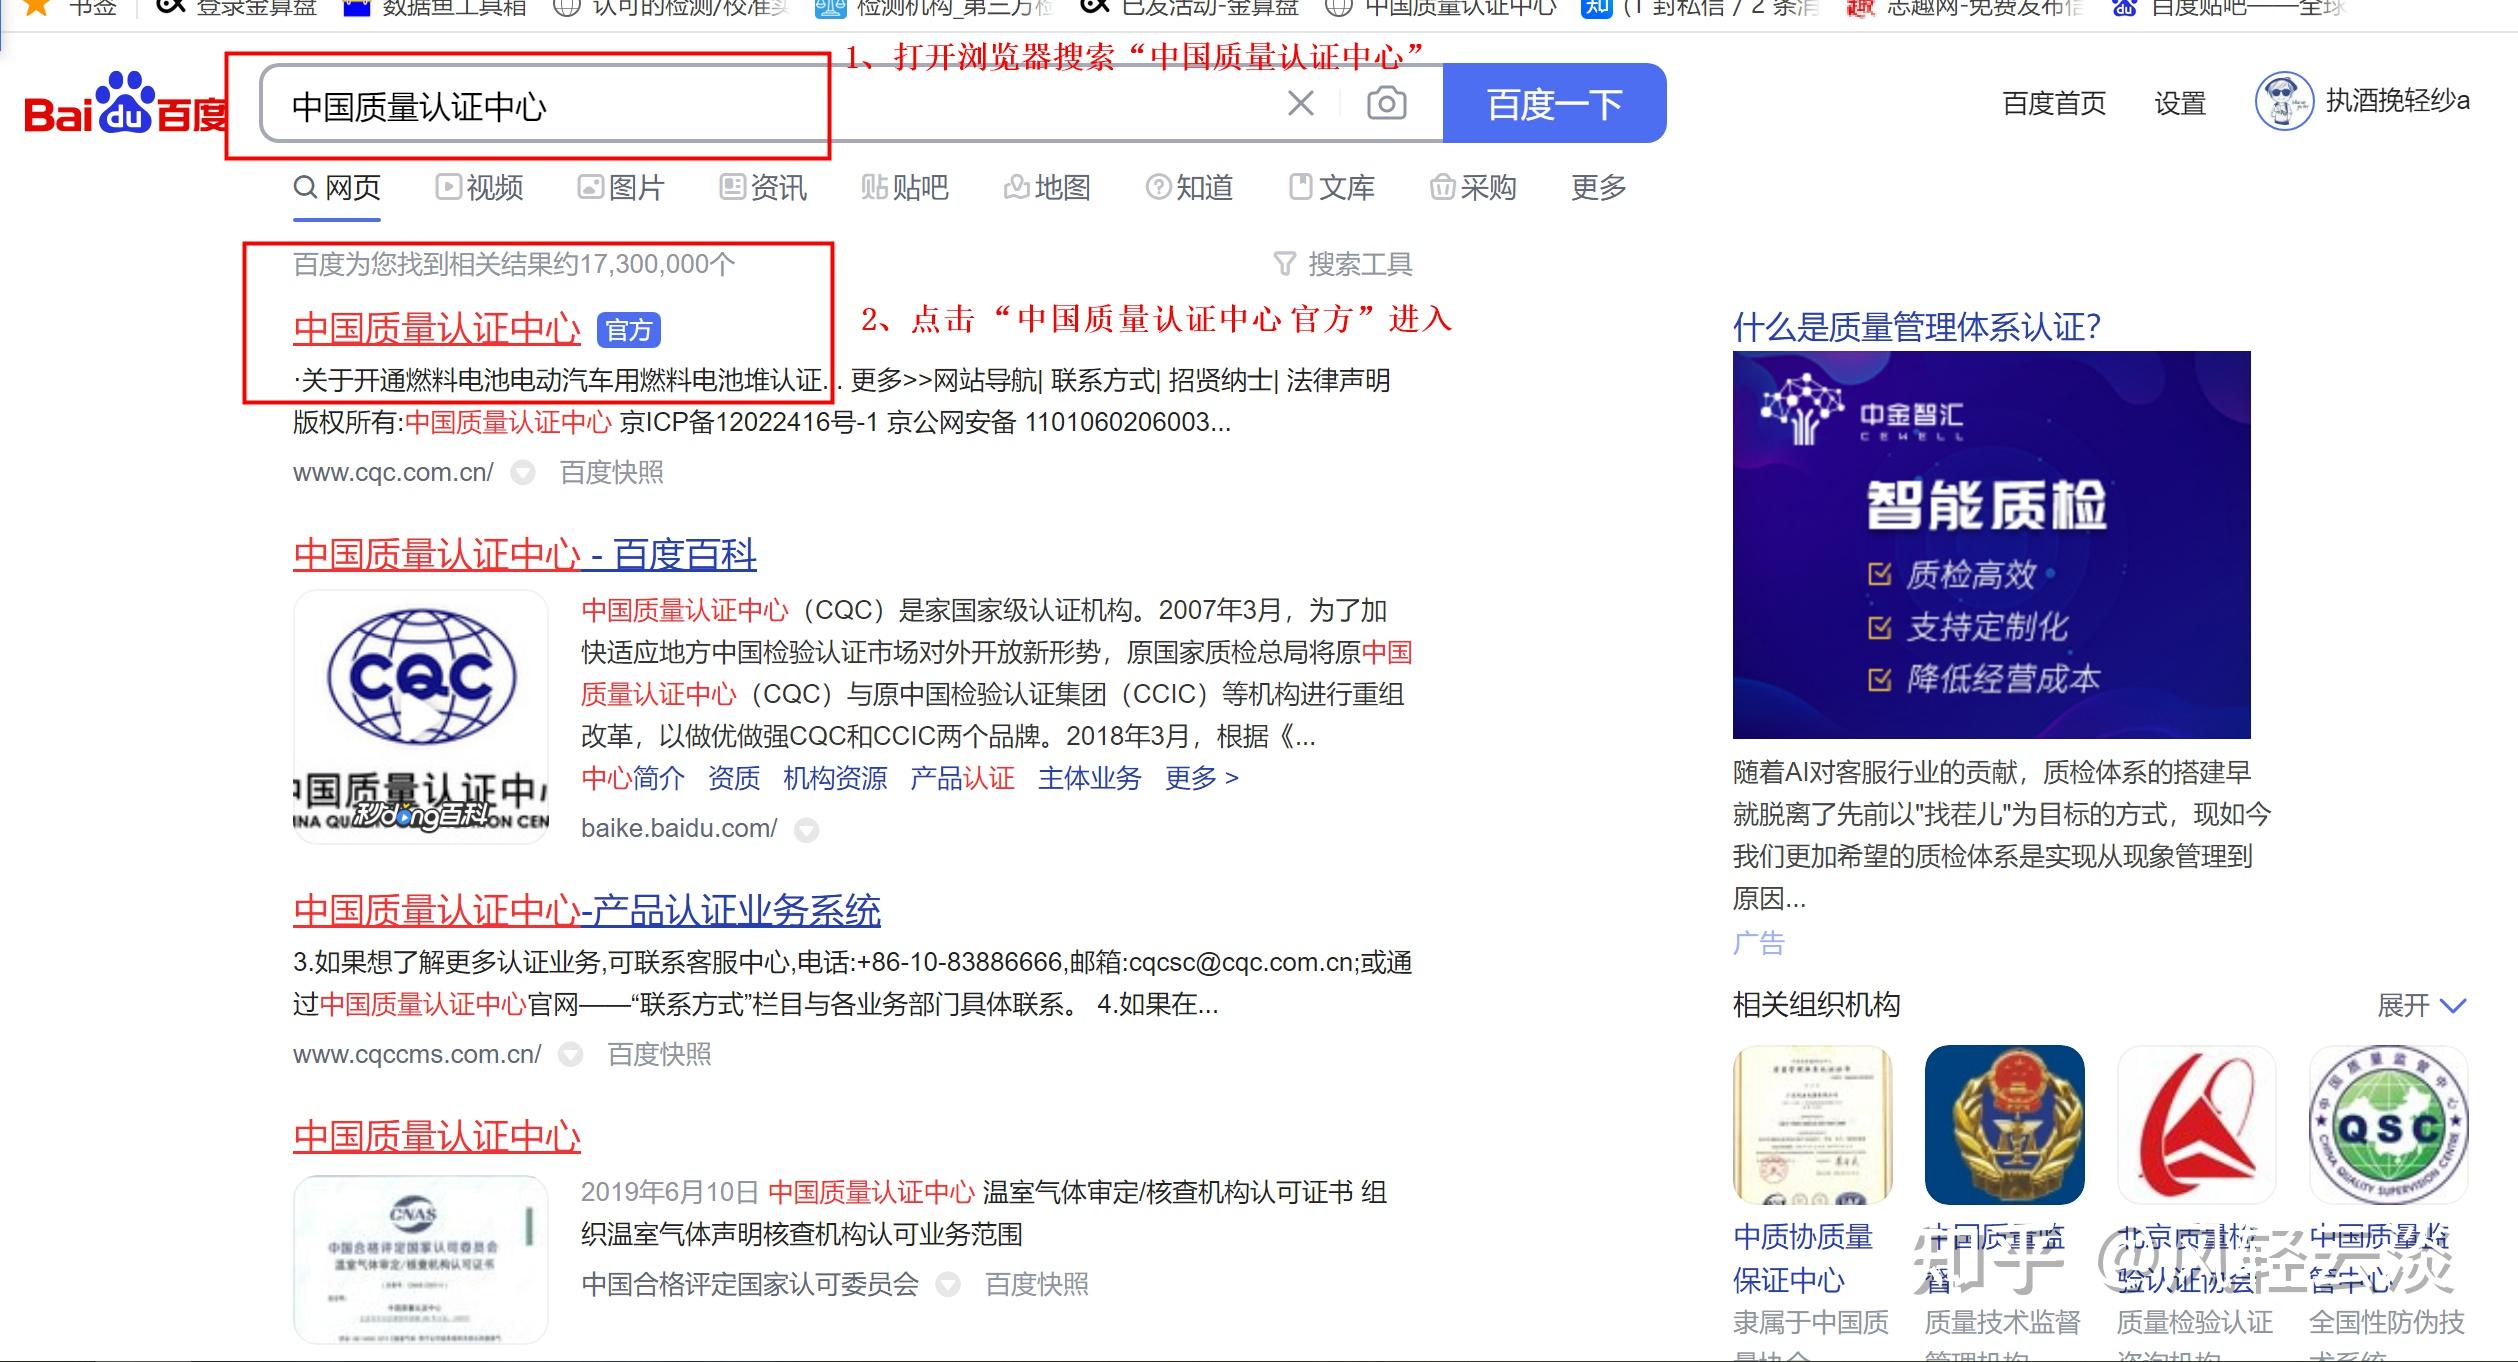The width and height of the screenshot is (2518, 1362).
Task: Open 中国质量认证中心-产品认证业务系统 result
Action: coord(586,910)
